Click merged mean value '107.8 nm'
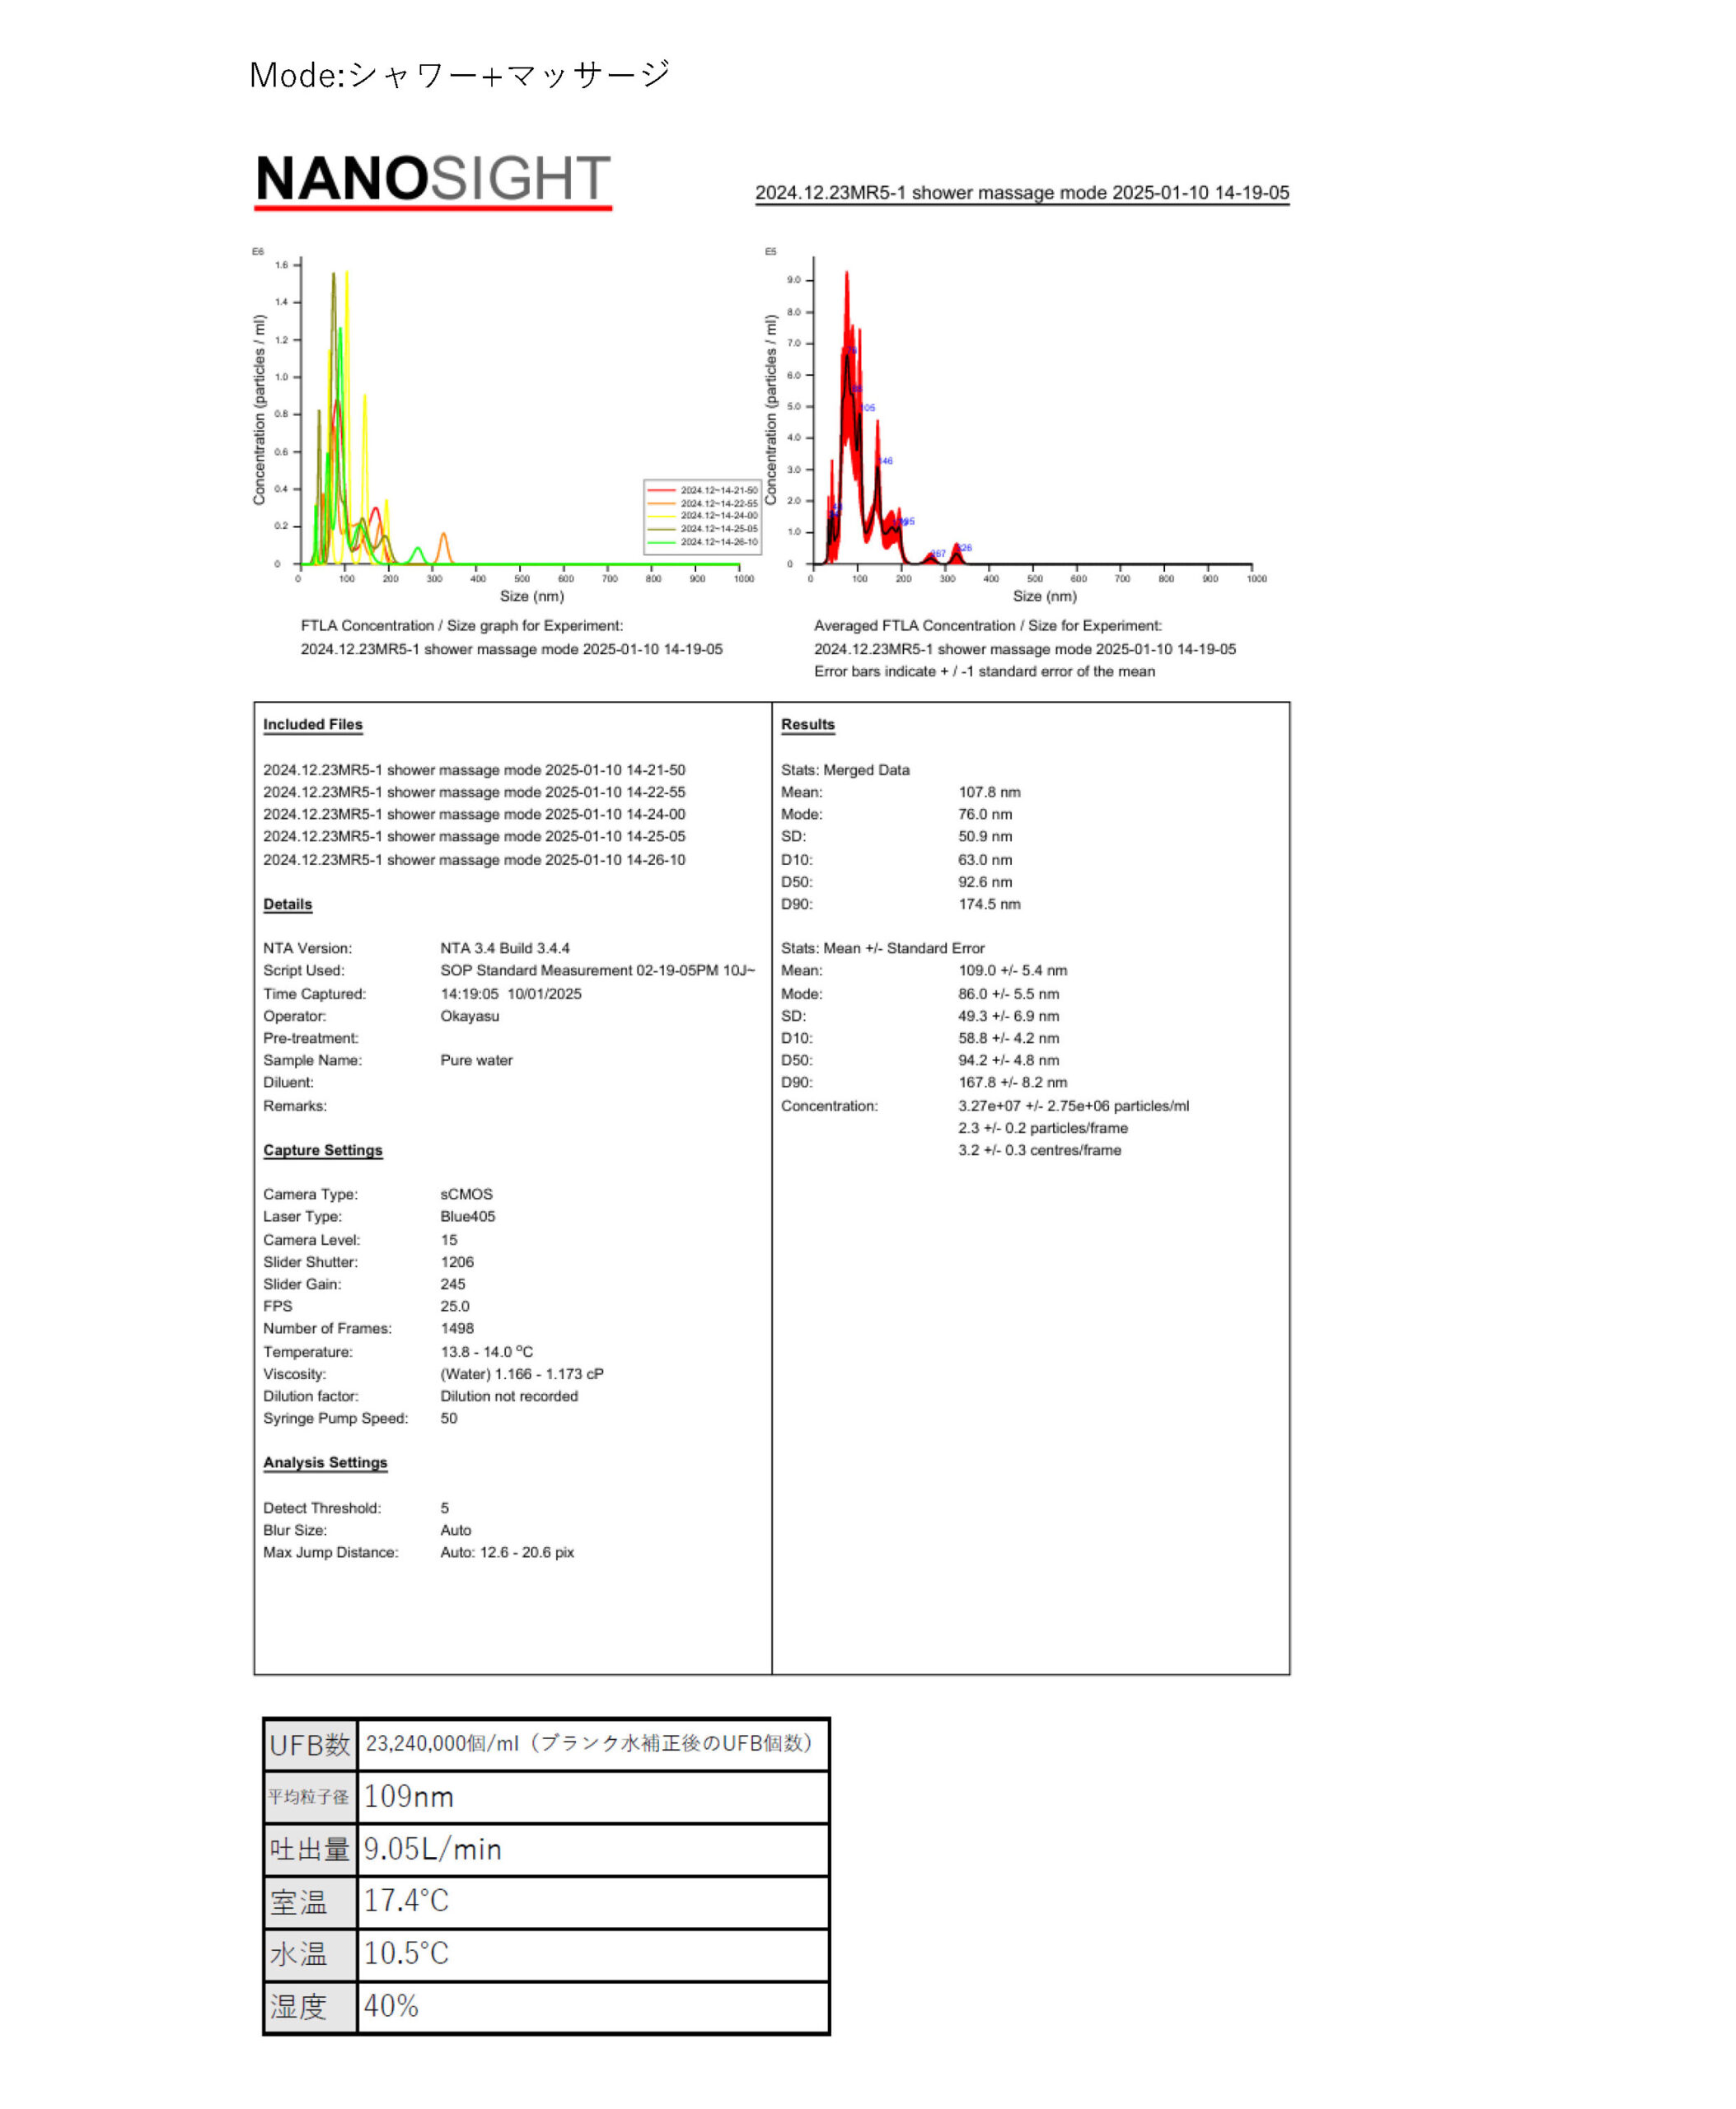The width and height of the screenshot is (1736, 2109). point(989,792)
